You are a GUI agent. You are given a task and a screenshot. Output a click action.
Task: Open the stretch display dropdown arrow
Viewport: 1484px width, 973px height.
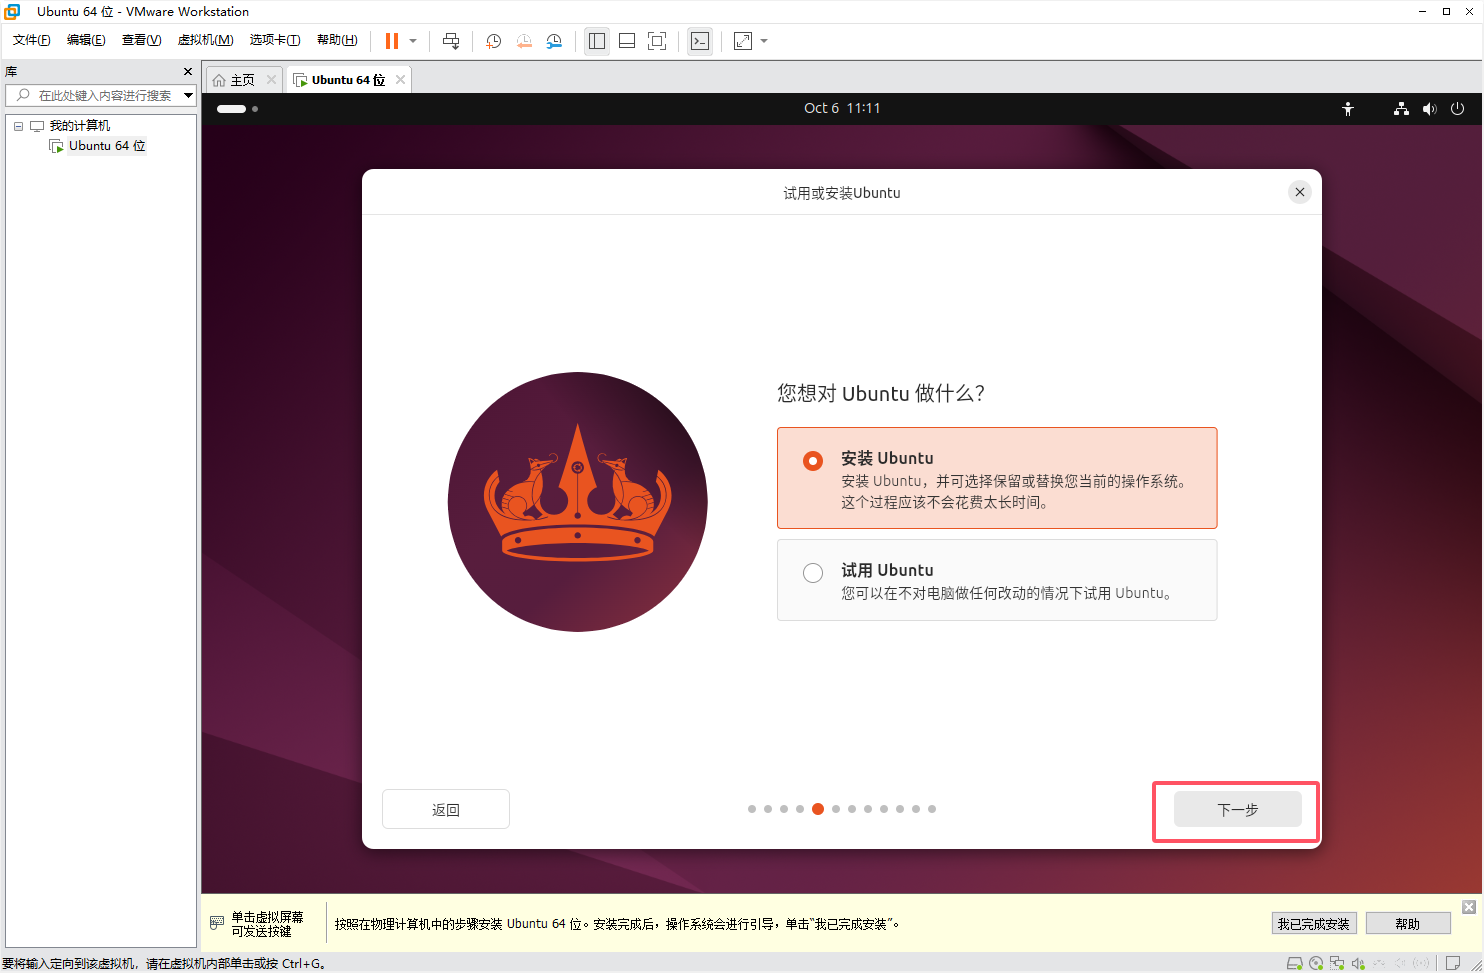click(x=764, y=41)
